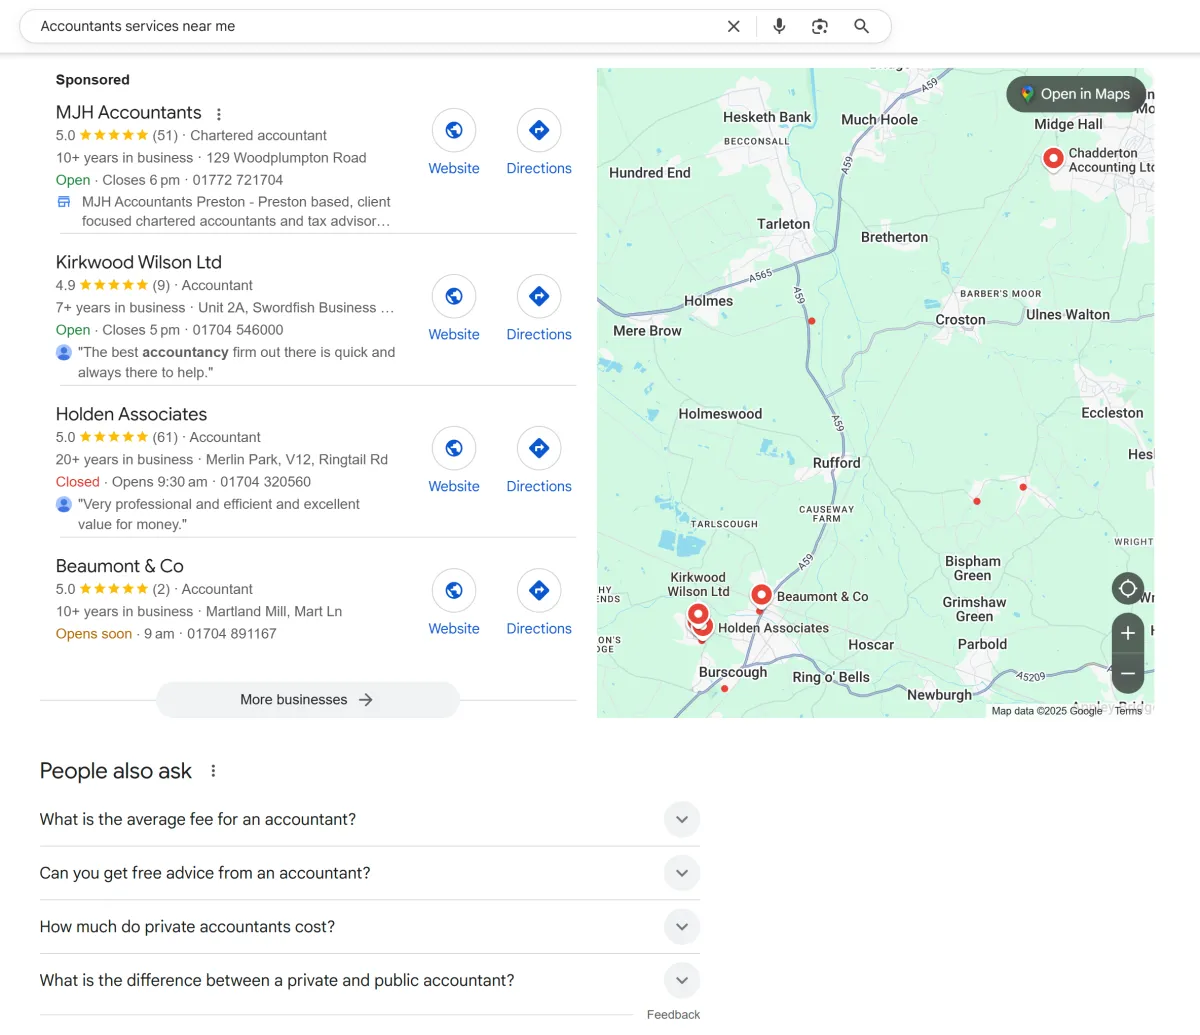The image size is (1200, 1035).
Task: Select the Chadderton Accounting map pin
Action: (1053, 159)
